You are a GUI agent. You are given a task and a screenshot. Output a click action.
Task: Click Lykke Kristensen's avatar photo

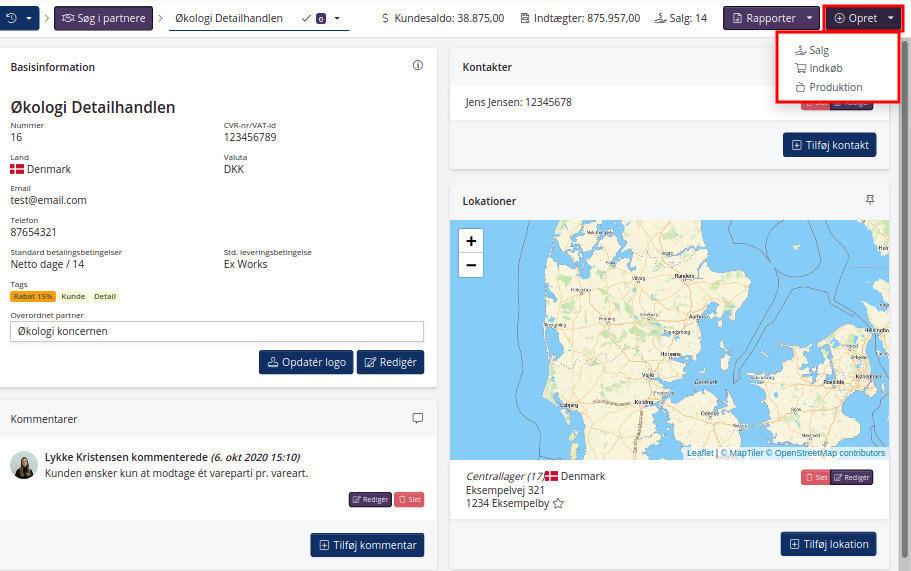pyautogui.click(x=24, y=465)
